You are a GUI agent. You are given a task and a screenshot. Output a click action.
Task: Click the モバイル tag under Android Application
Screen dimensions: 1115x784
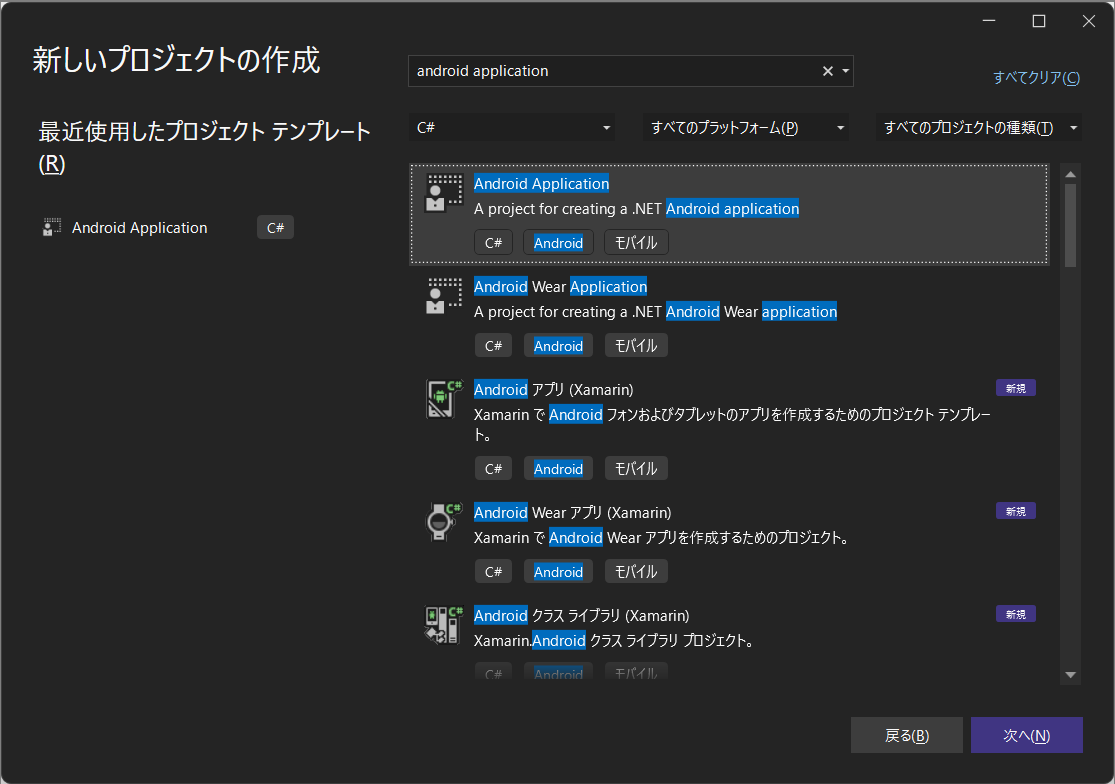coord(636,242)
